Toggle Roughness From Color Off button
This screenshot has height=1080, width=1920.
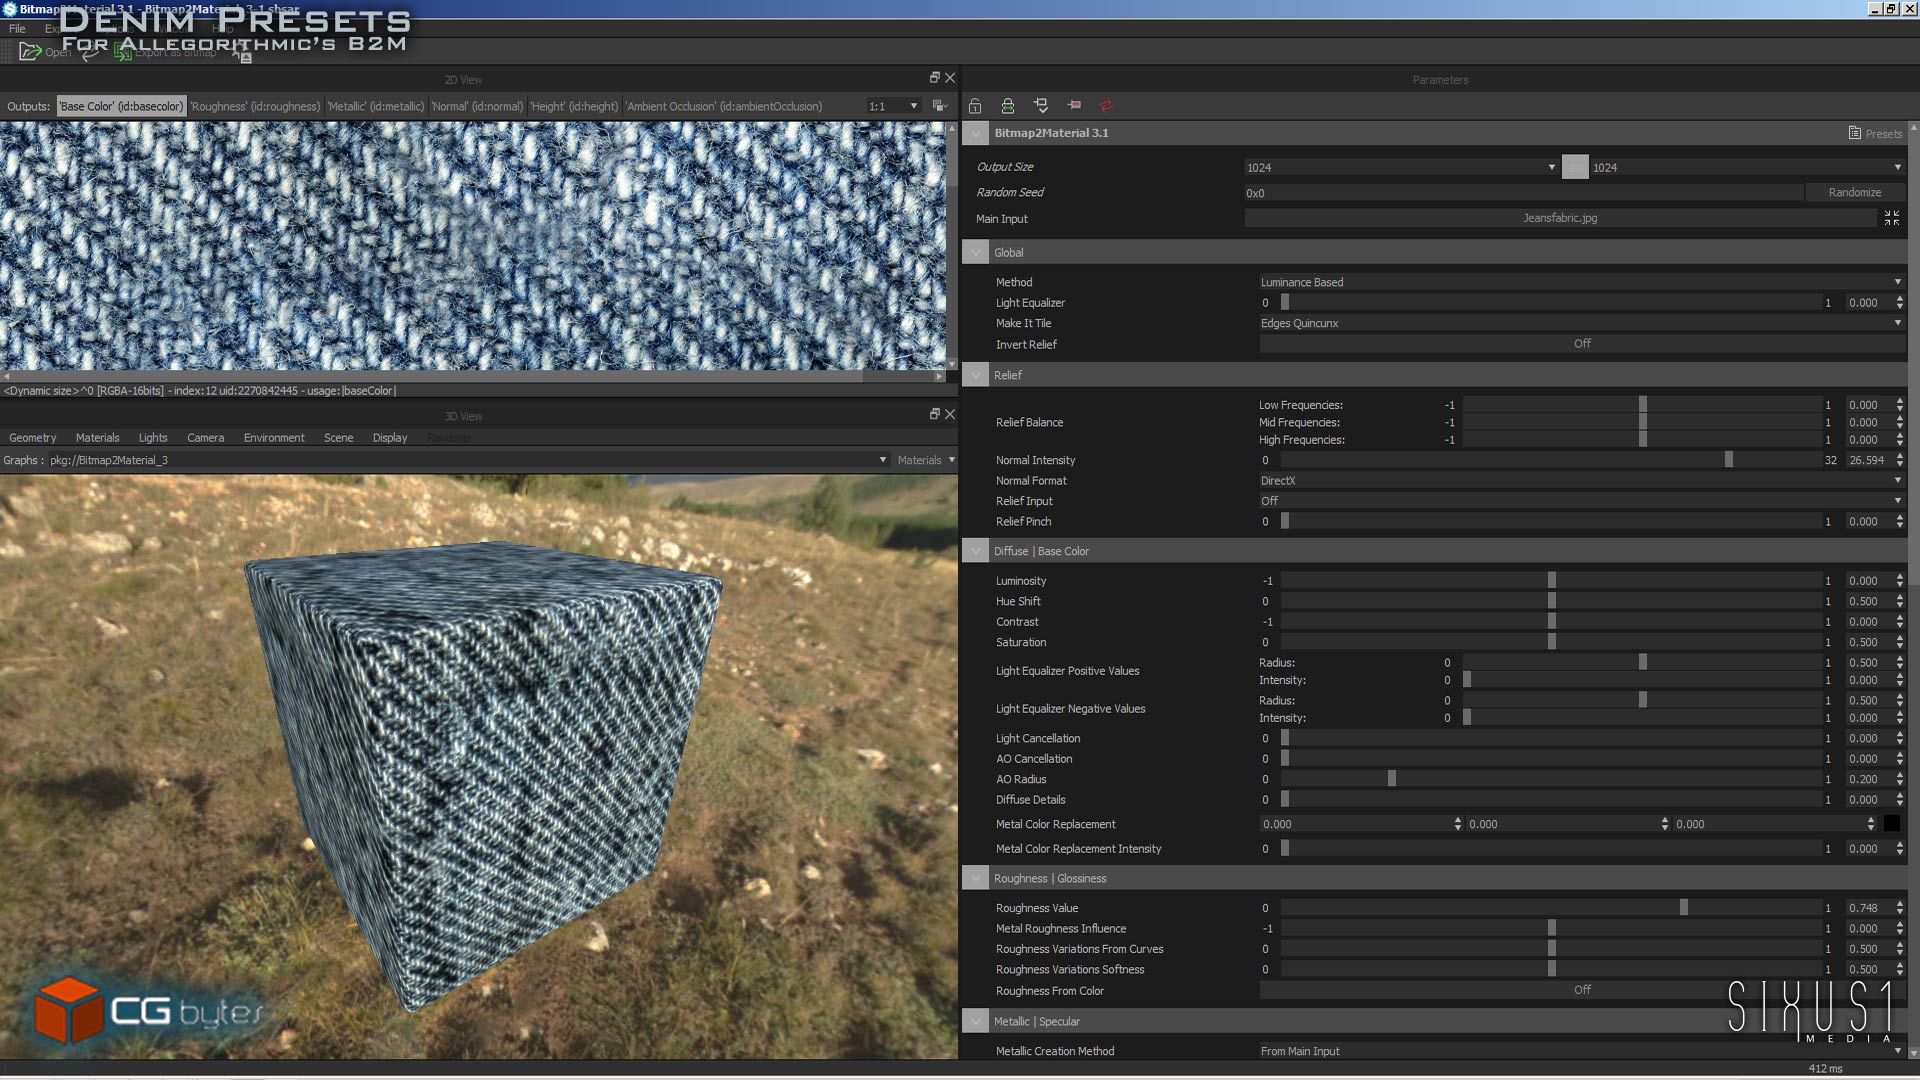(x=1582, y=990)
